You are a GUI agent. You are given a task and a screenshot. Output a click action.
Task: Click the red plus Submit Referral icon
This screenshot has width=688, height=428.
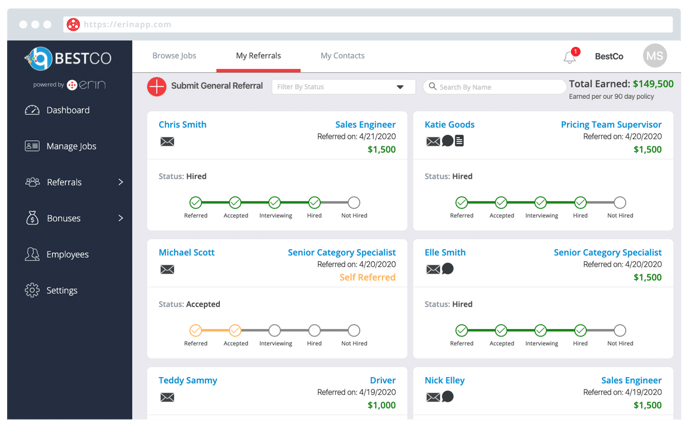[156, 86]
